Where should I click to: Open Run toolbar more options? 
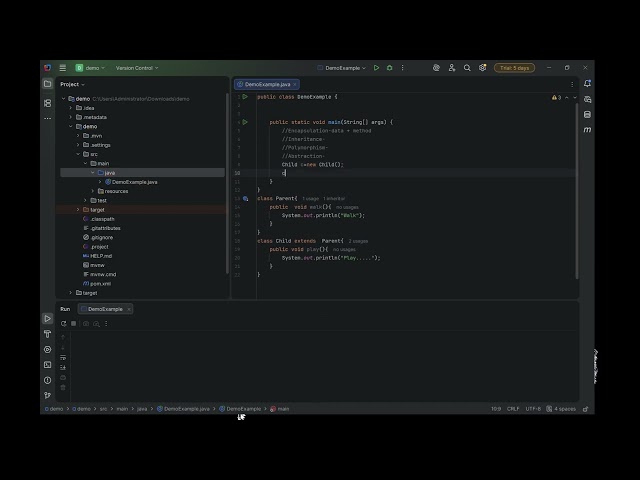(x=106, y=324)
